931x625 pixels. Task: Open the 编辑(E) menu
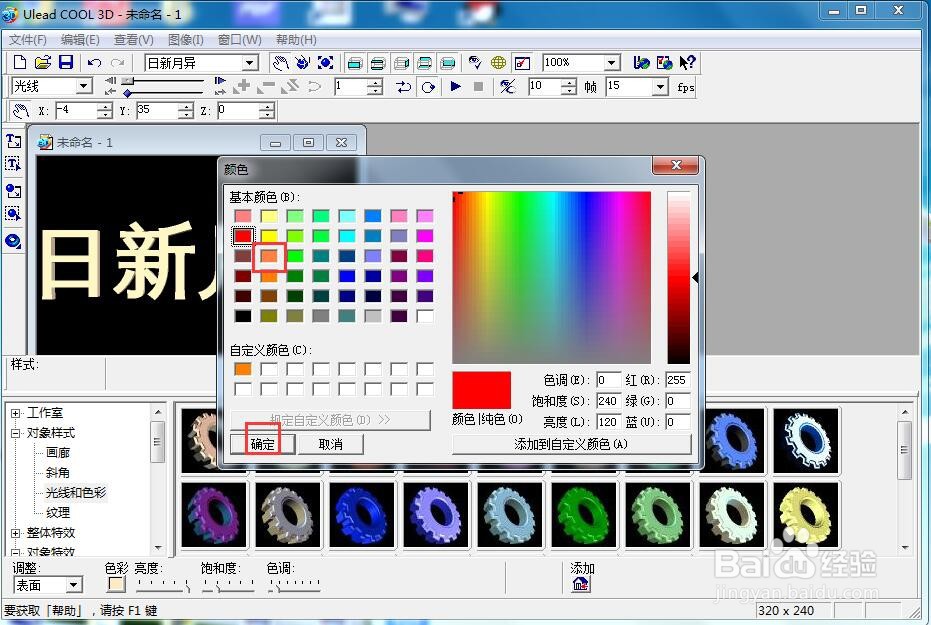tap(80, 40)
